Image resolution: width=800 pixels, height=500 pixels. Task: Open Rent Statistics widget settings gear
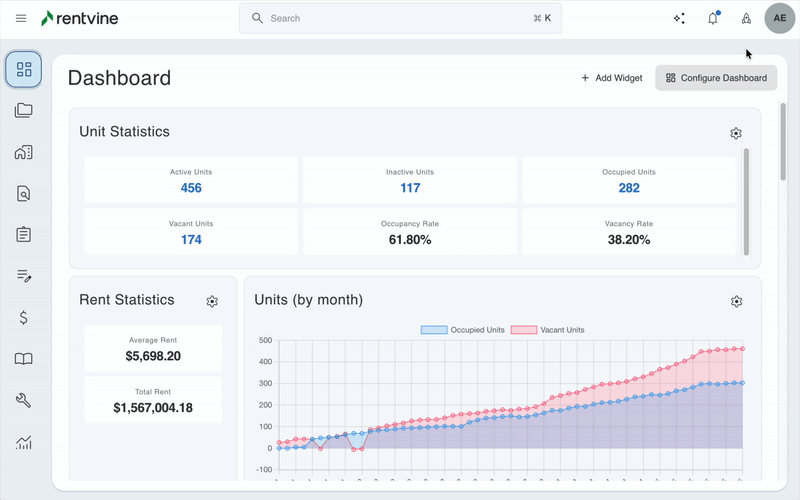coord(212,301)
